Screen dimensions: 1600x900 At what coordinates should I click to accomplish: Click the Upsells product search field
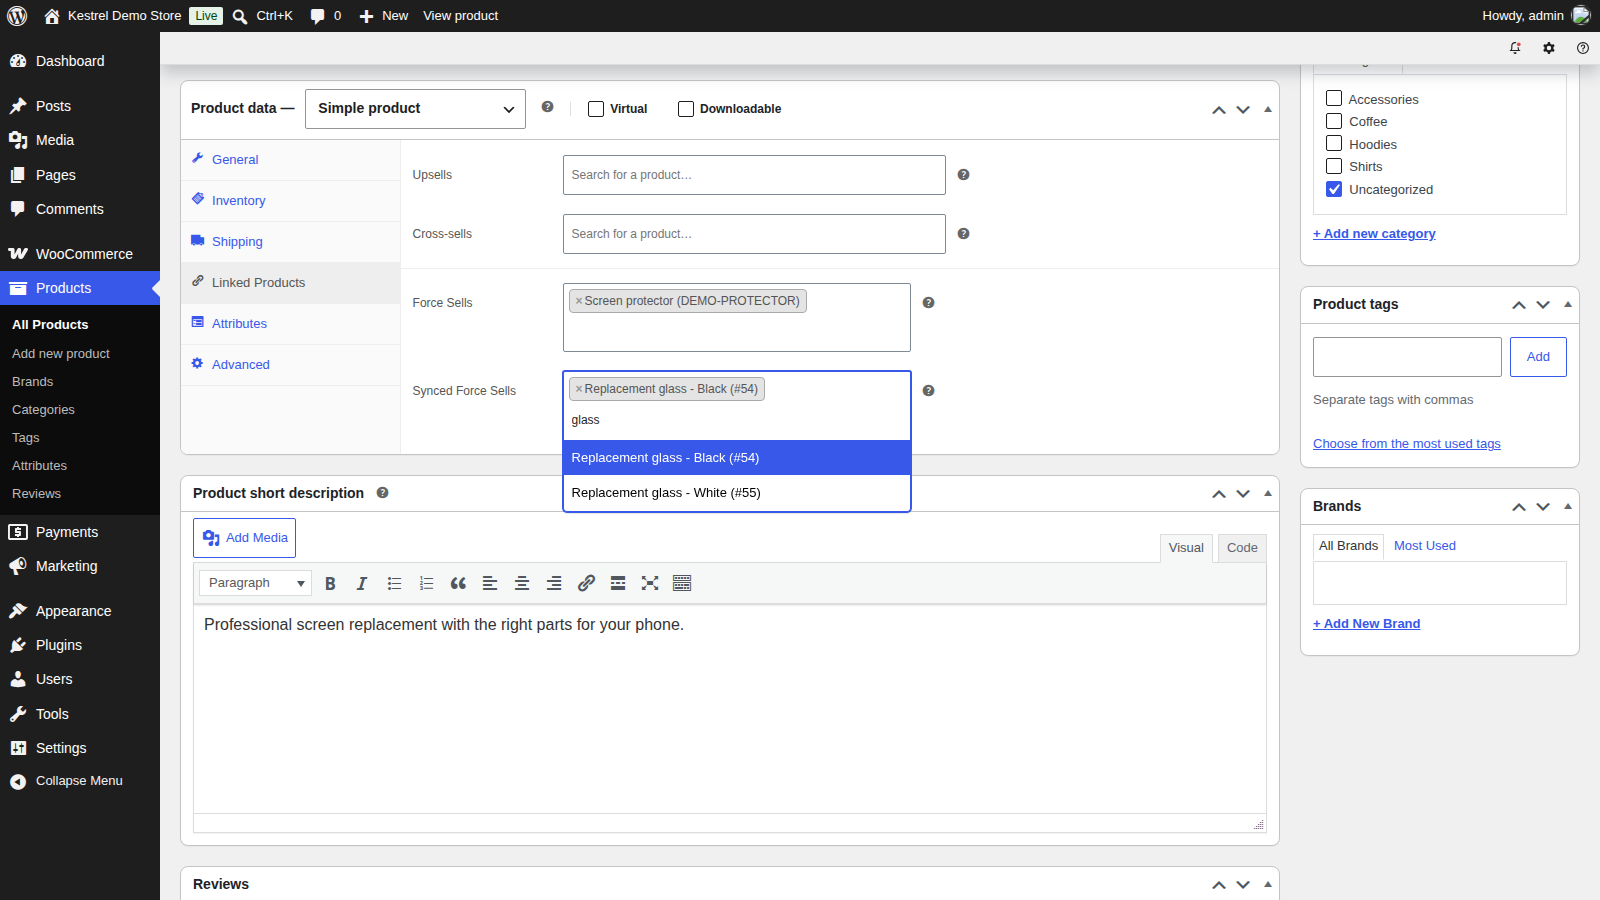click(x=754, y=175)
